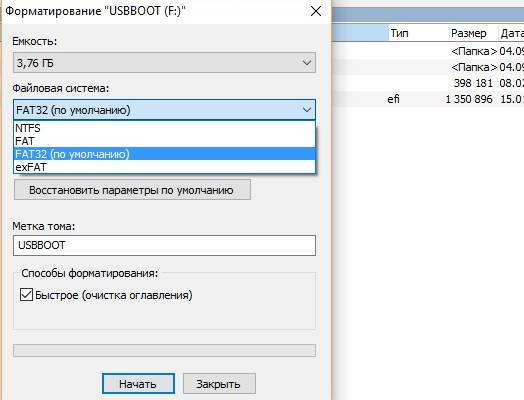Click the Дата column header
Image resolution: width=524 pixels, height=400 pixels.
point(511,33)
